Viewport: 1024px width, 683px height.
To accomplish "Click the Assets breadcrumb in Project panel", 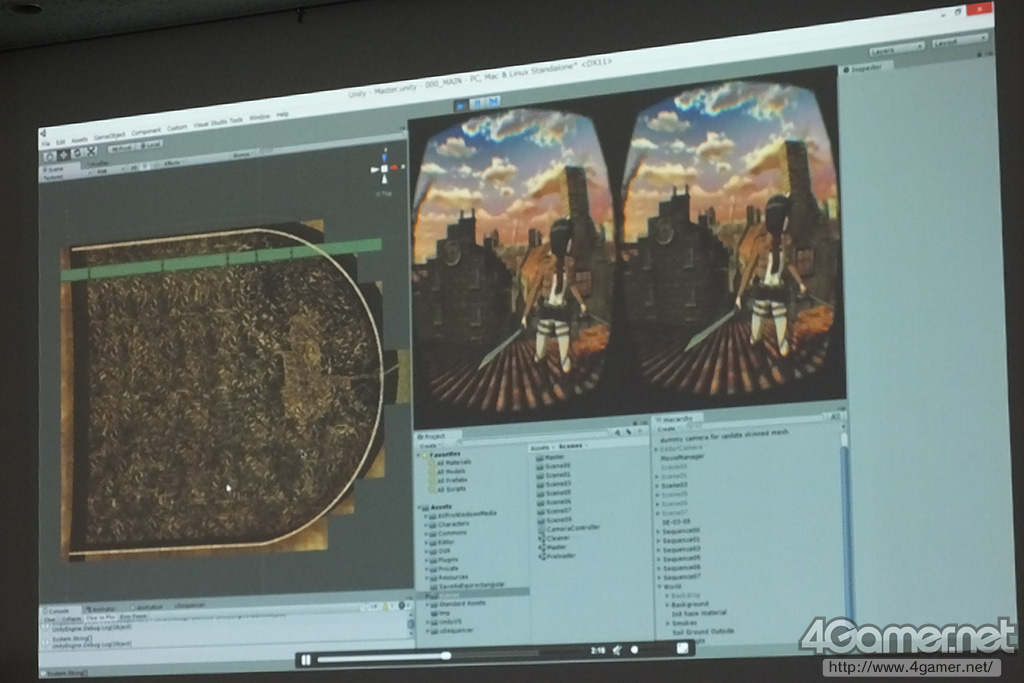I will (539, 447).
